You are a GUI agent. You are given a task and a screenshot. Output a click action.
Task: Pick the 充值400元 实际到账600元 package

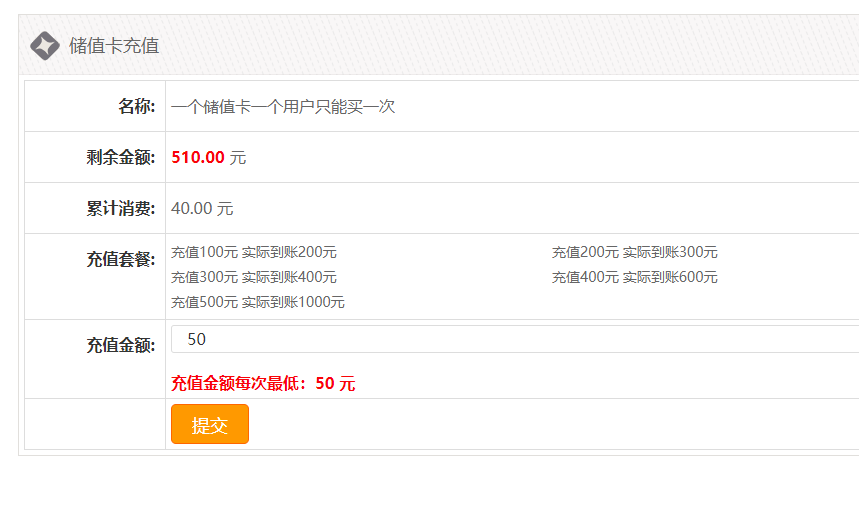click(x=635, y=277)
